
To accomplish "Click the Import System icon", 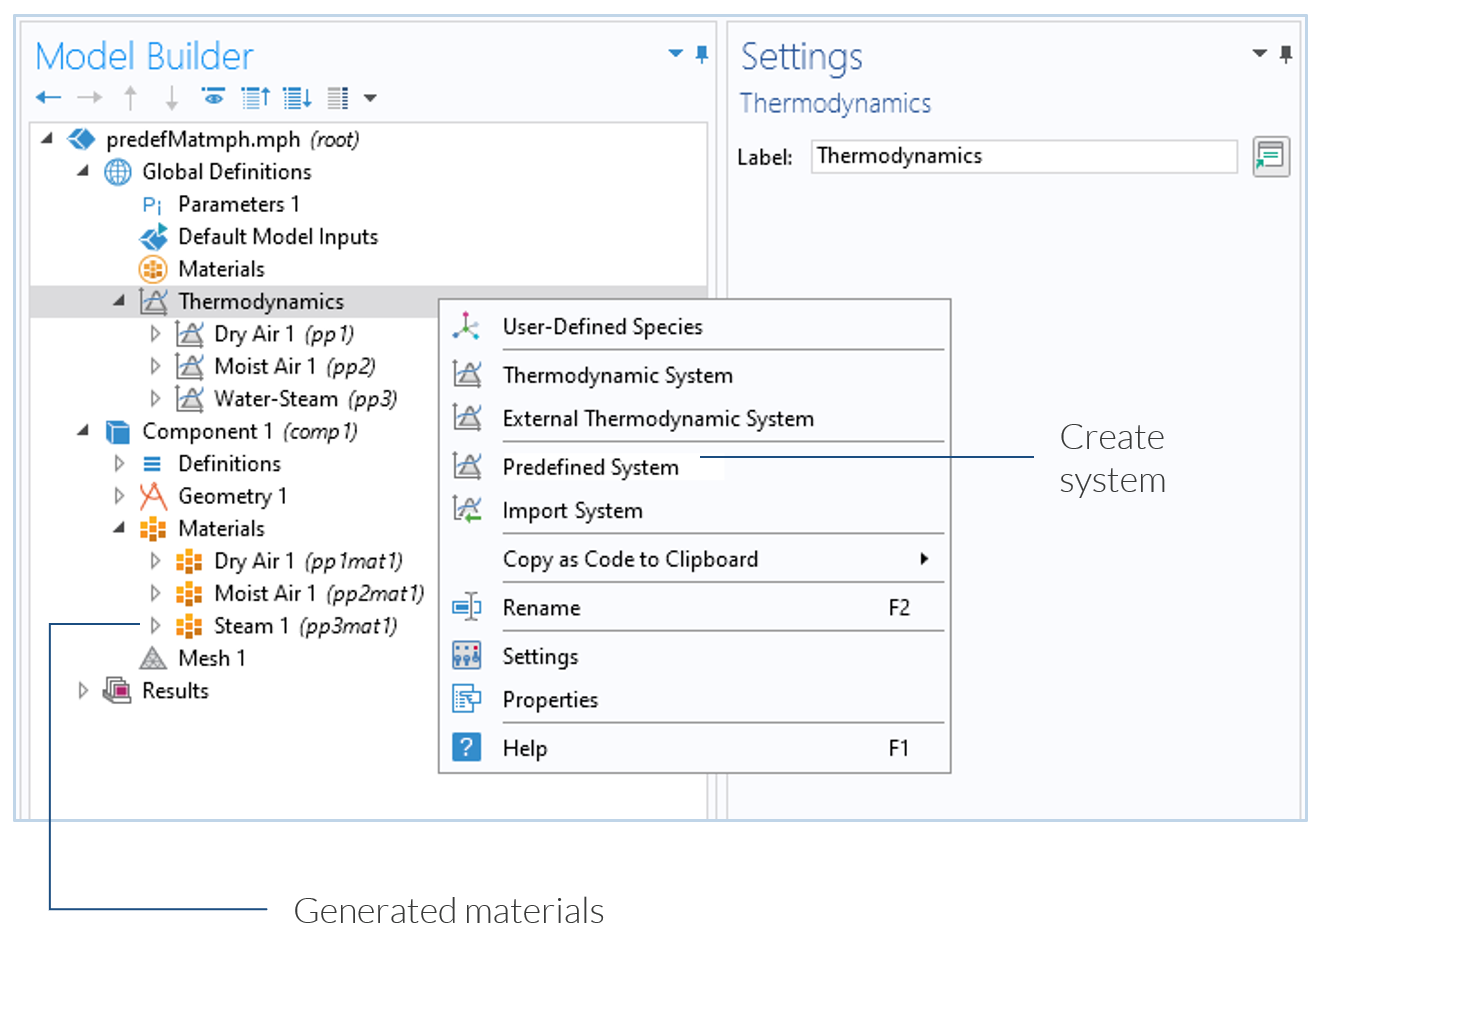I will [466, 510].
